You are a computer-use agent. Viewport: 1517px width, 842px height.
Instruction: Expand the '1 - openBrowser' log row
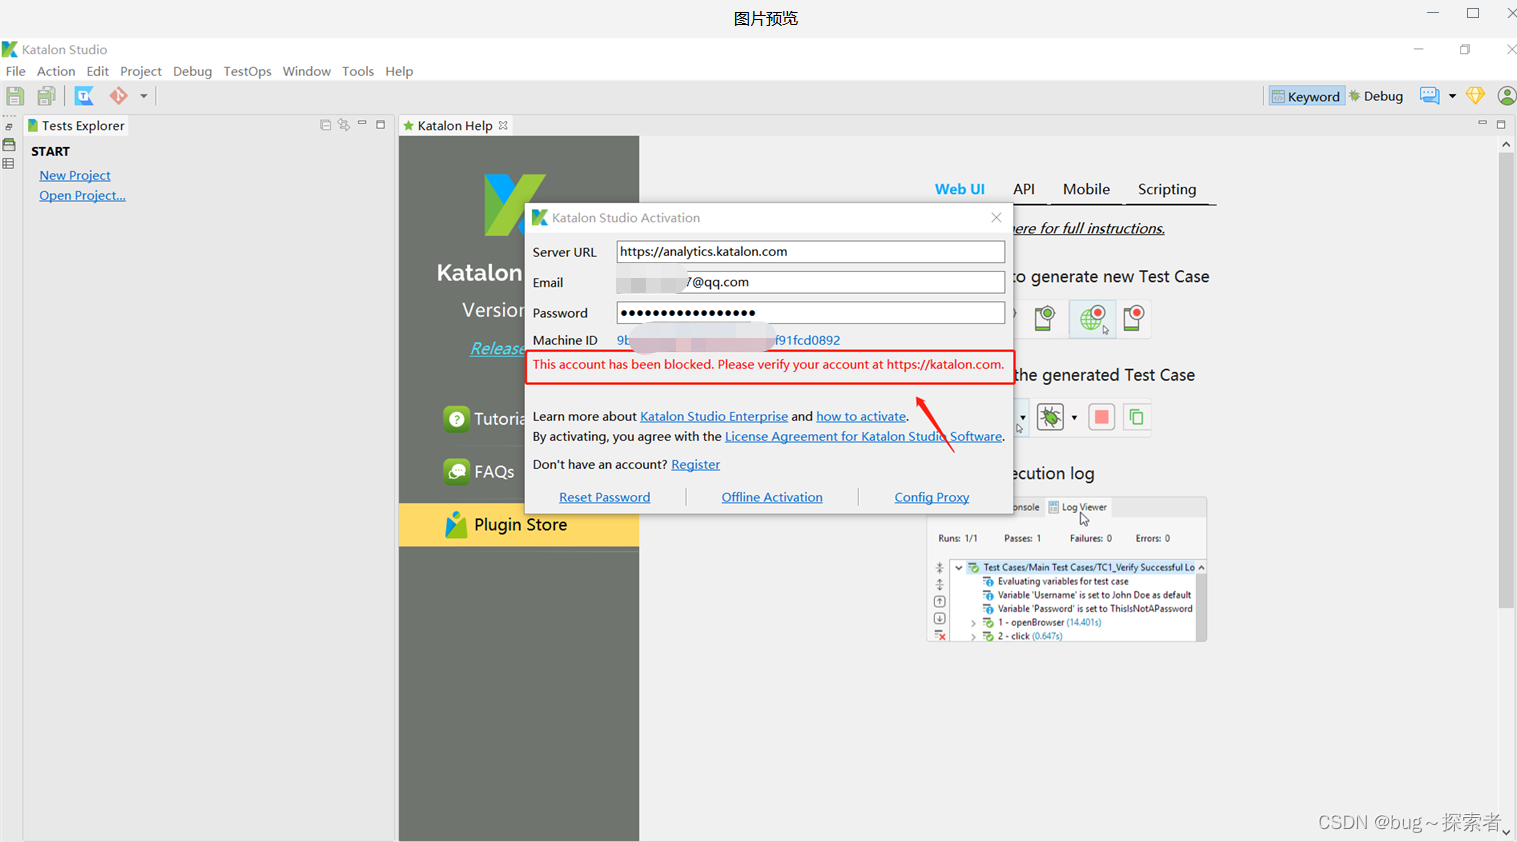(973, 623)
